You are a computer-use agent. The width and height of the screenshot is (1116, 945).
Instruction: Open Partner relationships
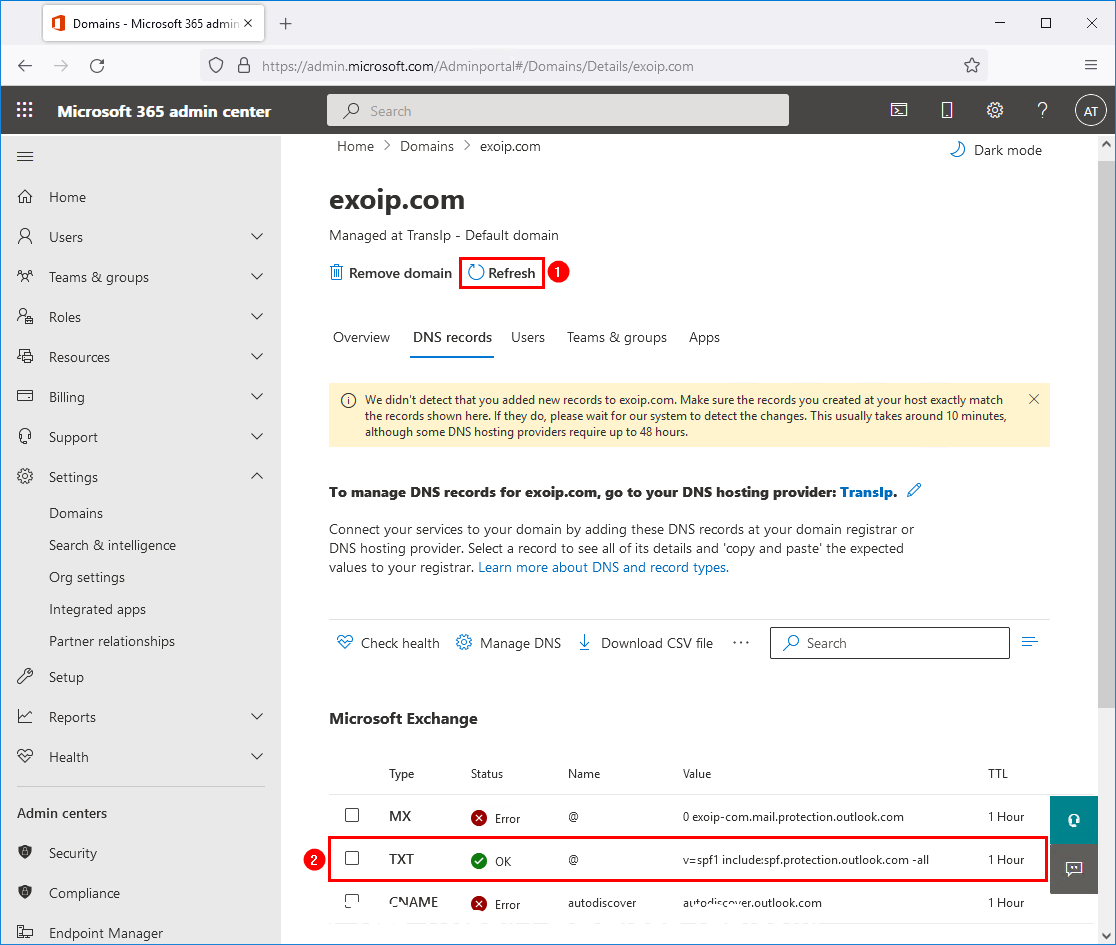click(x=112, y=641)
